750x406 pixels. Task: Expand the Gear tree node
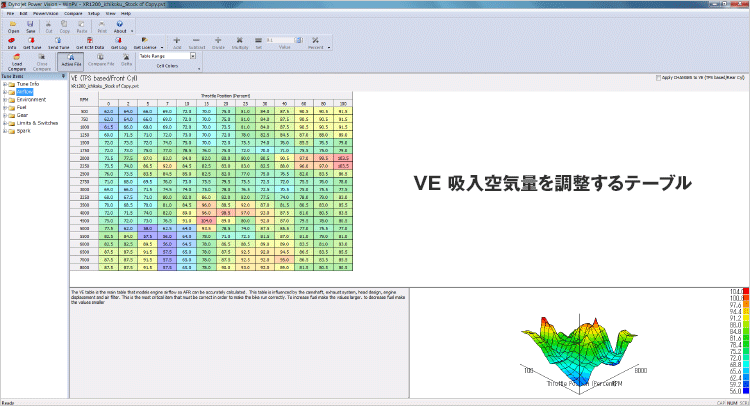click(x=5, y=115)
